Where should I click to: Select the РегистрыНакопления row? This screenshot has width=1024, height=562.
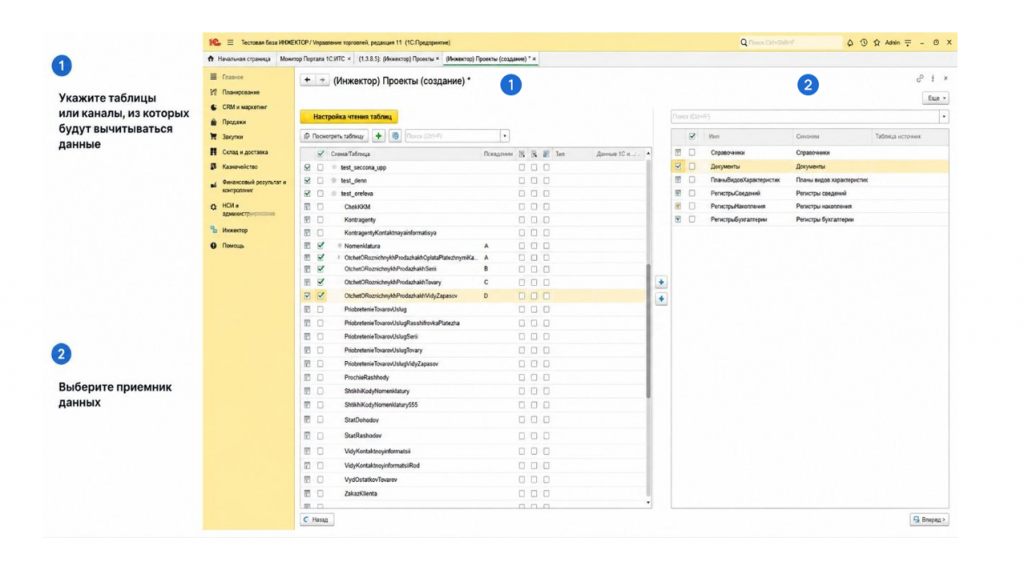click(810, 206)
